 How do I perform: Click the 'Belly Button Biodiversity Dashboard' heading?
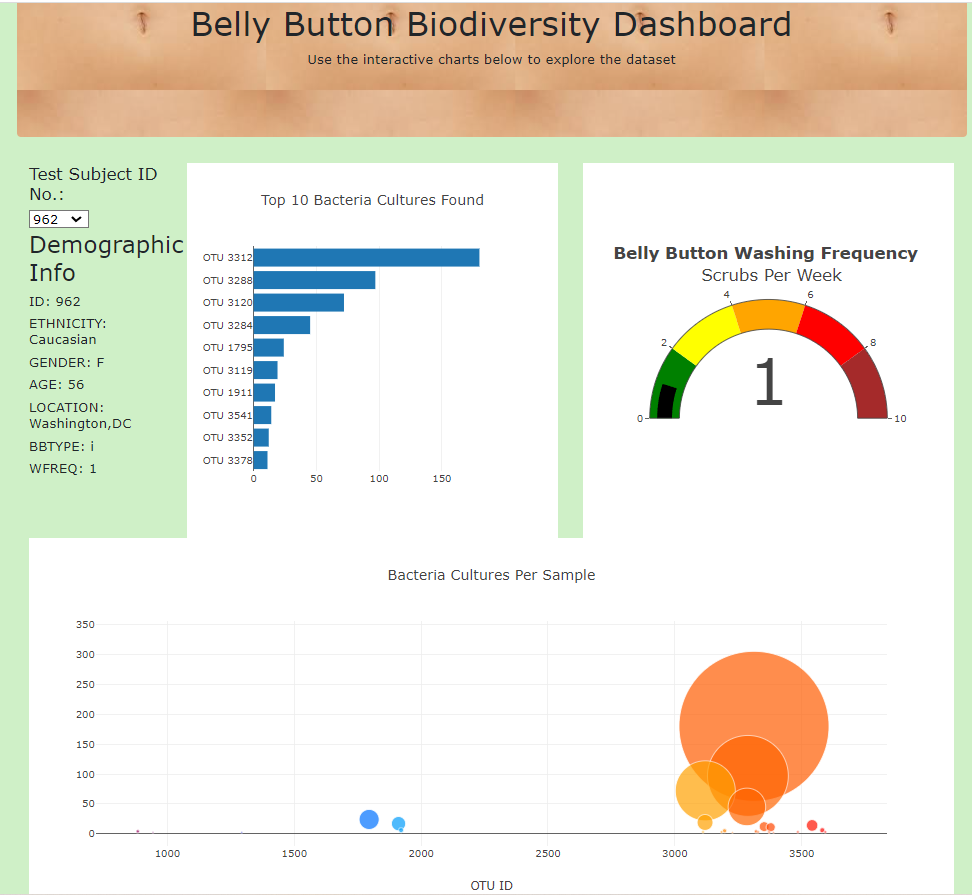click(x=491, y=25)
